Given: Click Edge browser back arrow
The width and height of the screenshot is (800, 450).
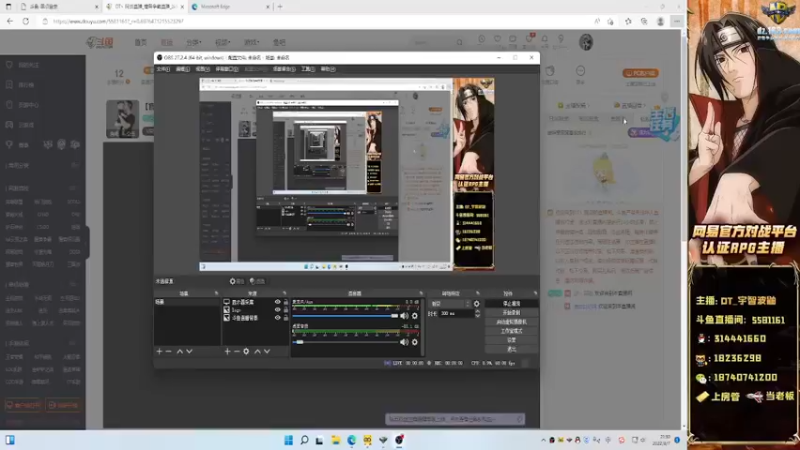Looking at the screenshot, I should (x=10, y=21).
